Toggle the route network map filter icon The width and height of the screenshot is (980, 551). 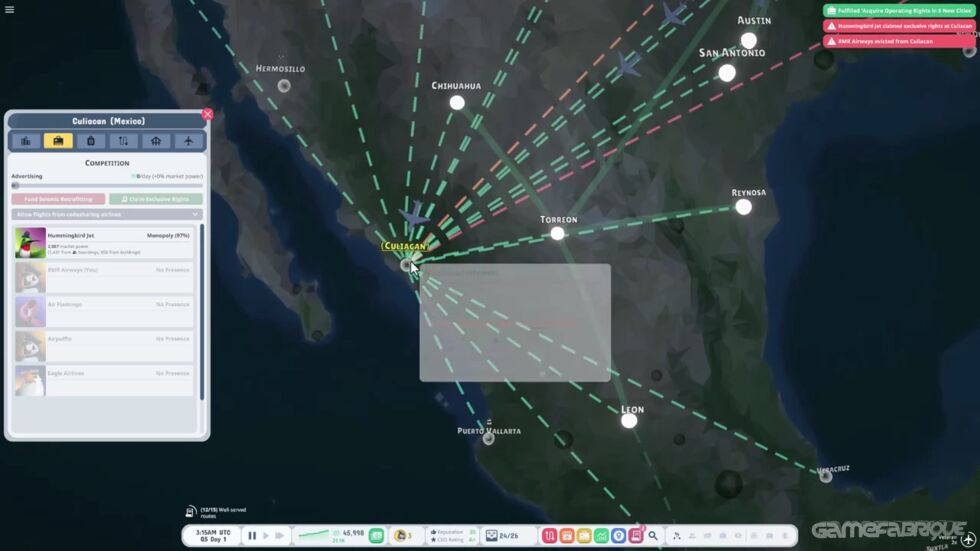677,535
